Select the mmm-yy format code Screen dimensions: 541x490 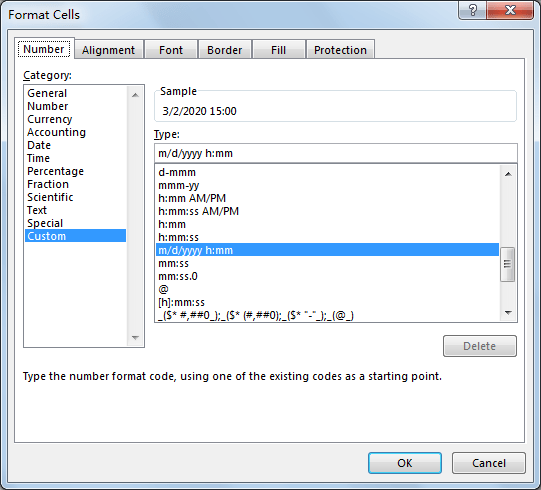tap(327, 185)
